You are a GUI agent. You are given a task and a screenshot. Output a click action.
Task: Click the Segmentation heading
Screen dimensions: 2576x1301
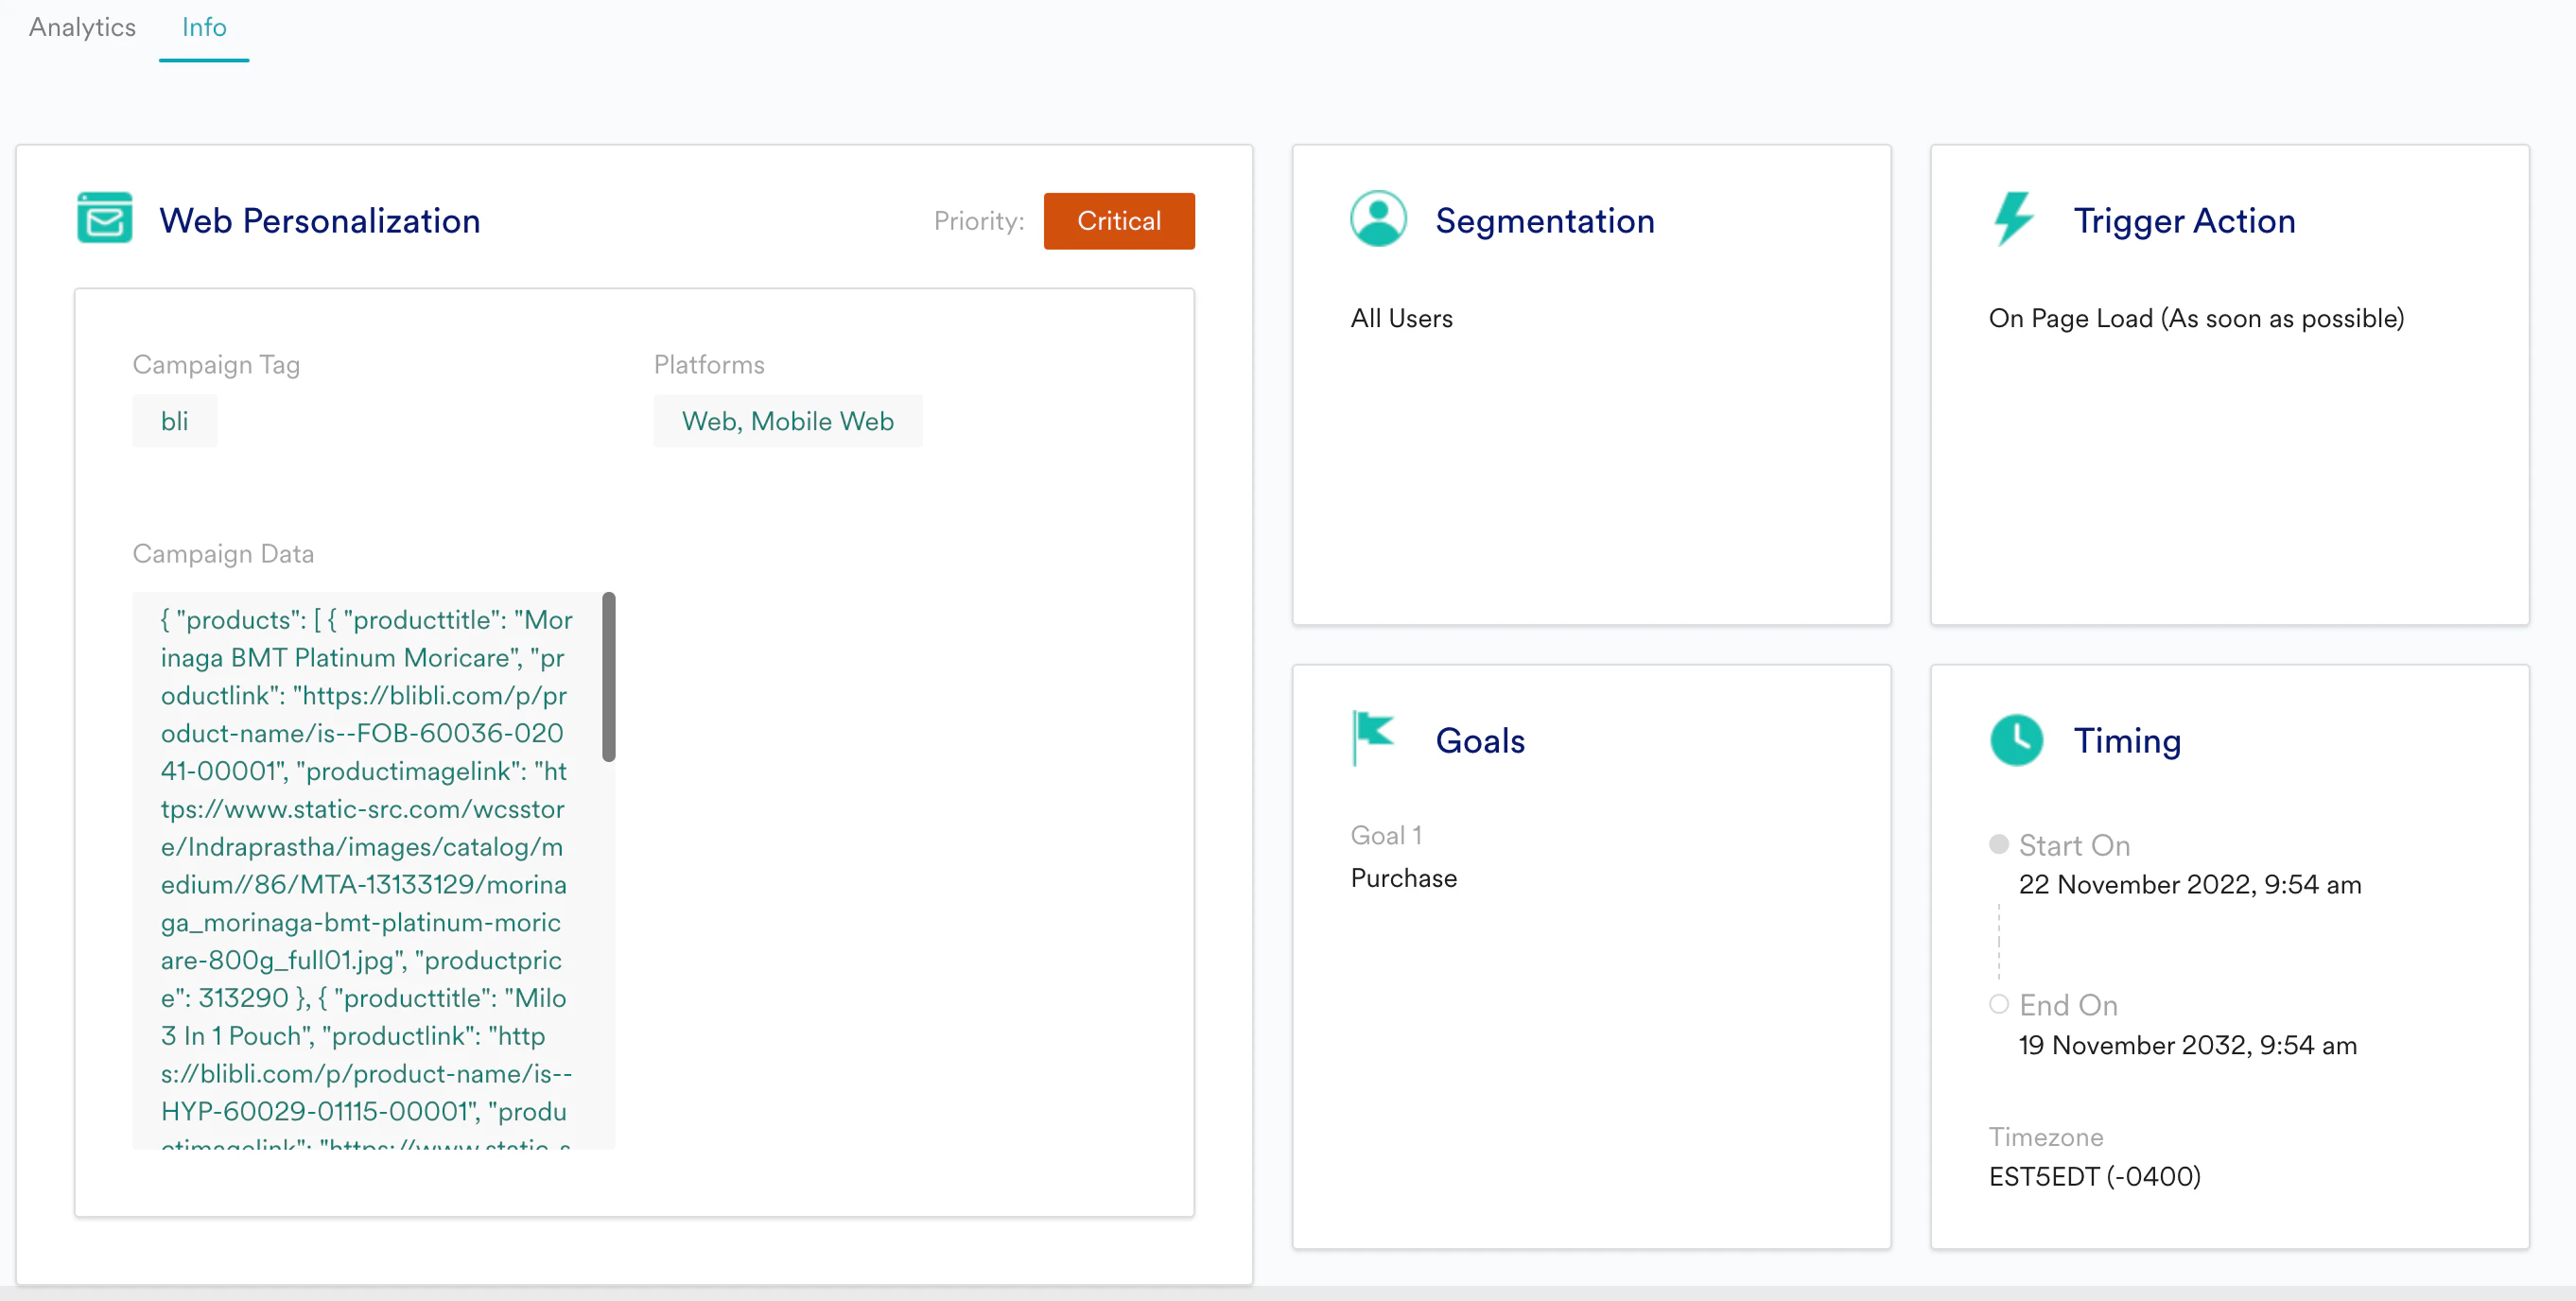pyautogui.click(x=1544, y=221)
